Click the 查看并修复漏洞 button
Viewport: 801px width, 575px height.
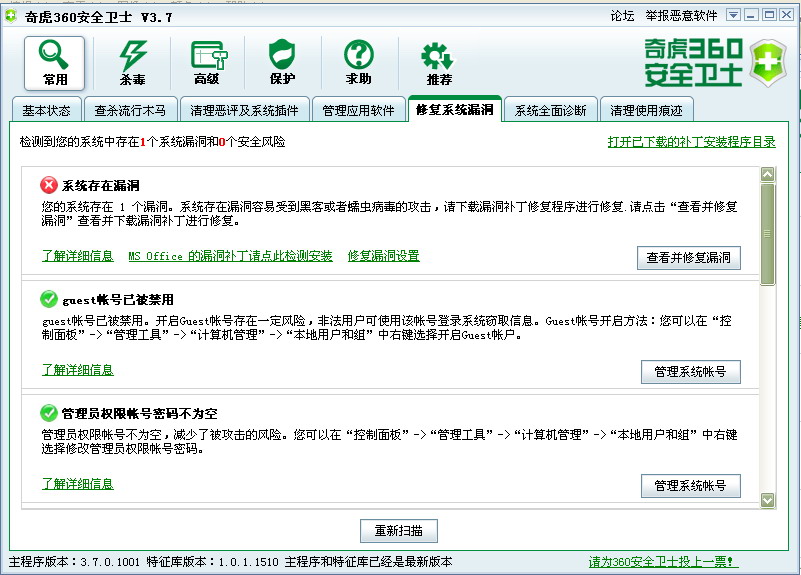pyautogui.click(x=689, y=258)
